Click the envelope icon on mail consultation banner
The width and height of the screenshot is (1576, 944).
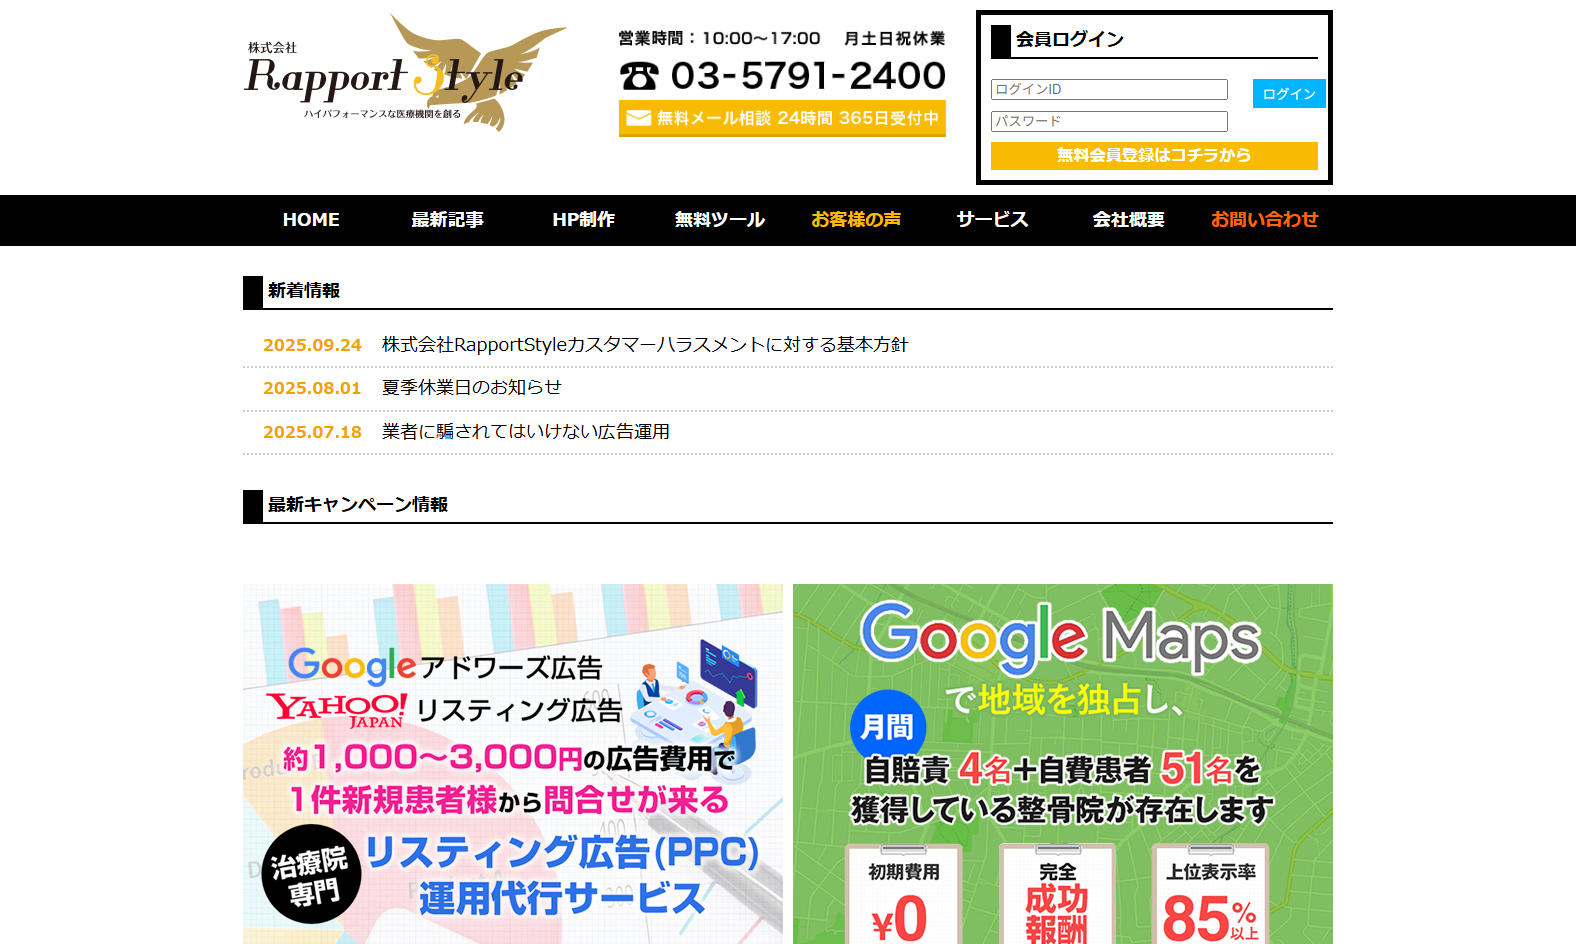(x=638, y=118)
